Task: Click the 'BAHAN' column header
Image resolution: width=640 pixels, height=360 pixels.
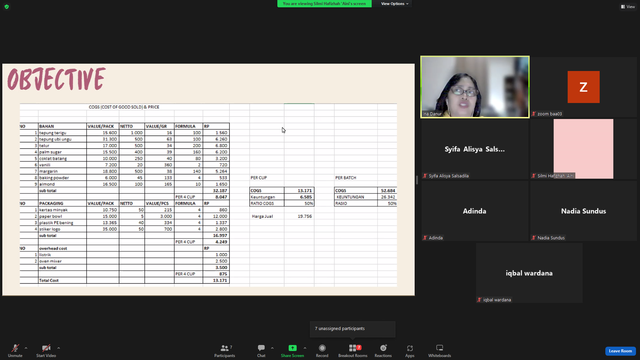Action: 47,126
